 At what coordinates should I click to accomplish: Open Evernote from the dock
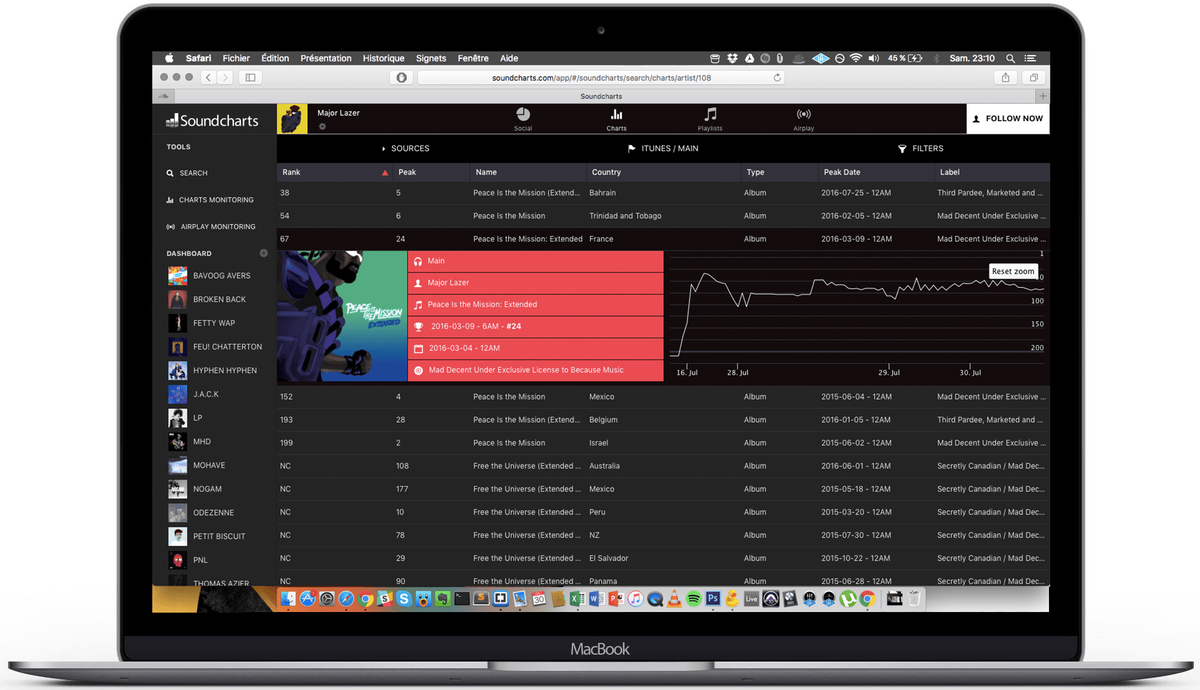(x=442, y=599)
